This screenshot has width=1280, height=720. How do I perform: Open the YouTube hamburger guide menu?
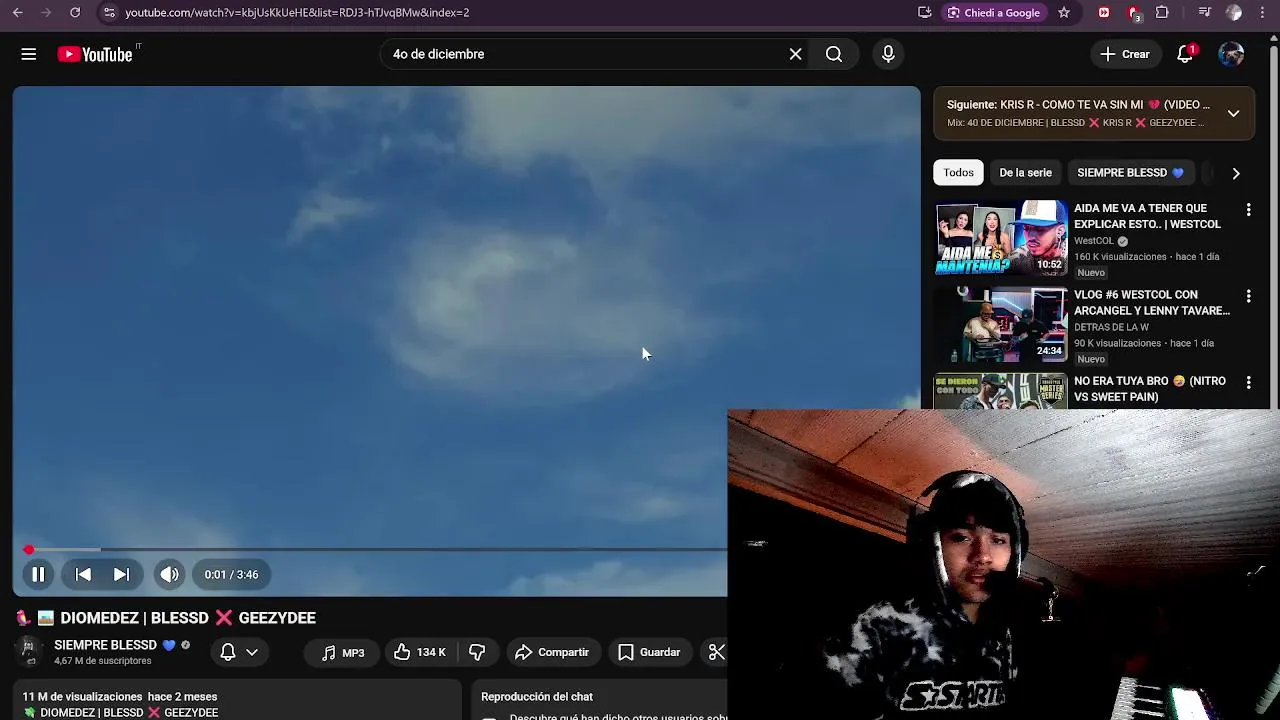click(29, 54)
